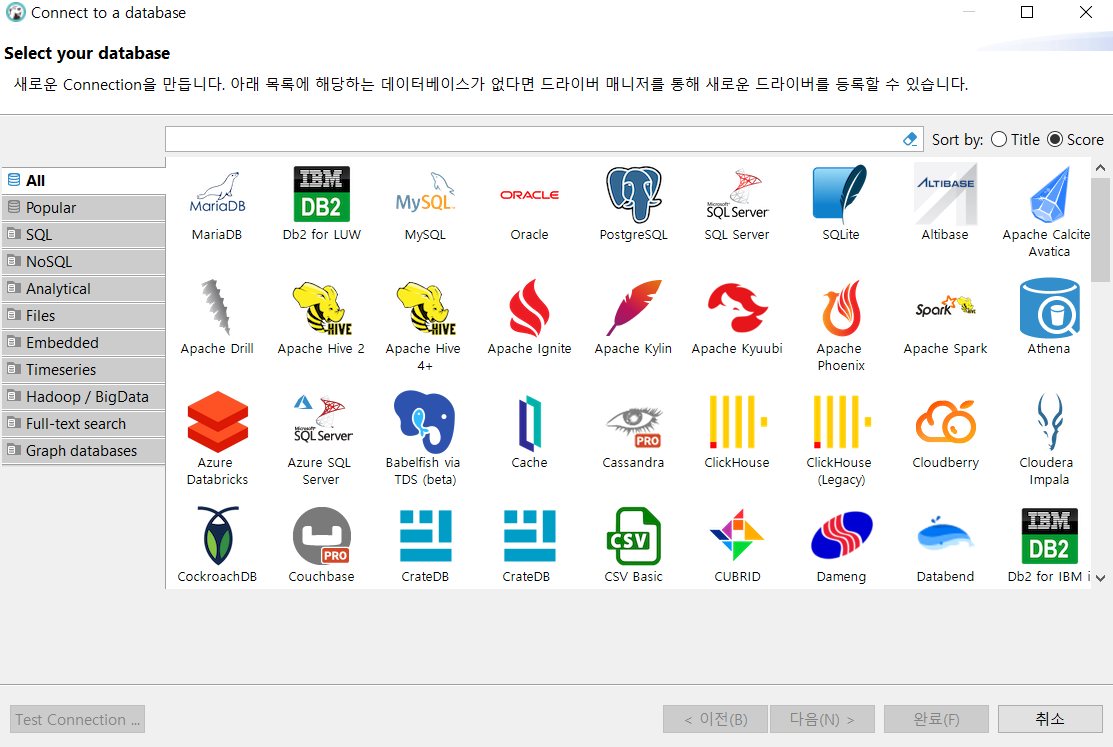Open the Graph databases category

click(84, 450)
